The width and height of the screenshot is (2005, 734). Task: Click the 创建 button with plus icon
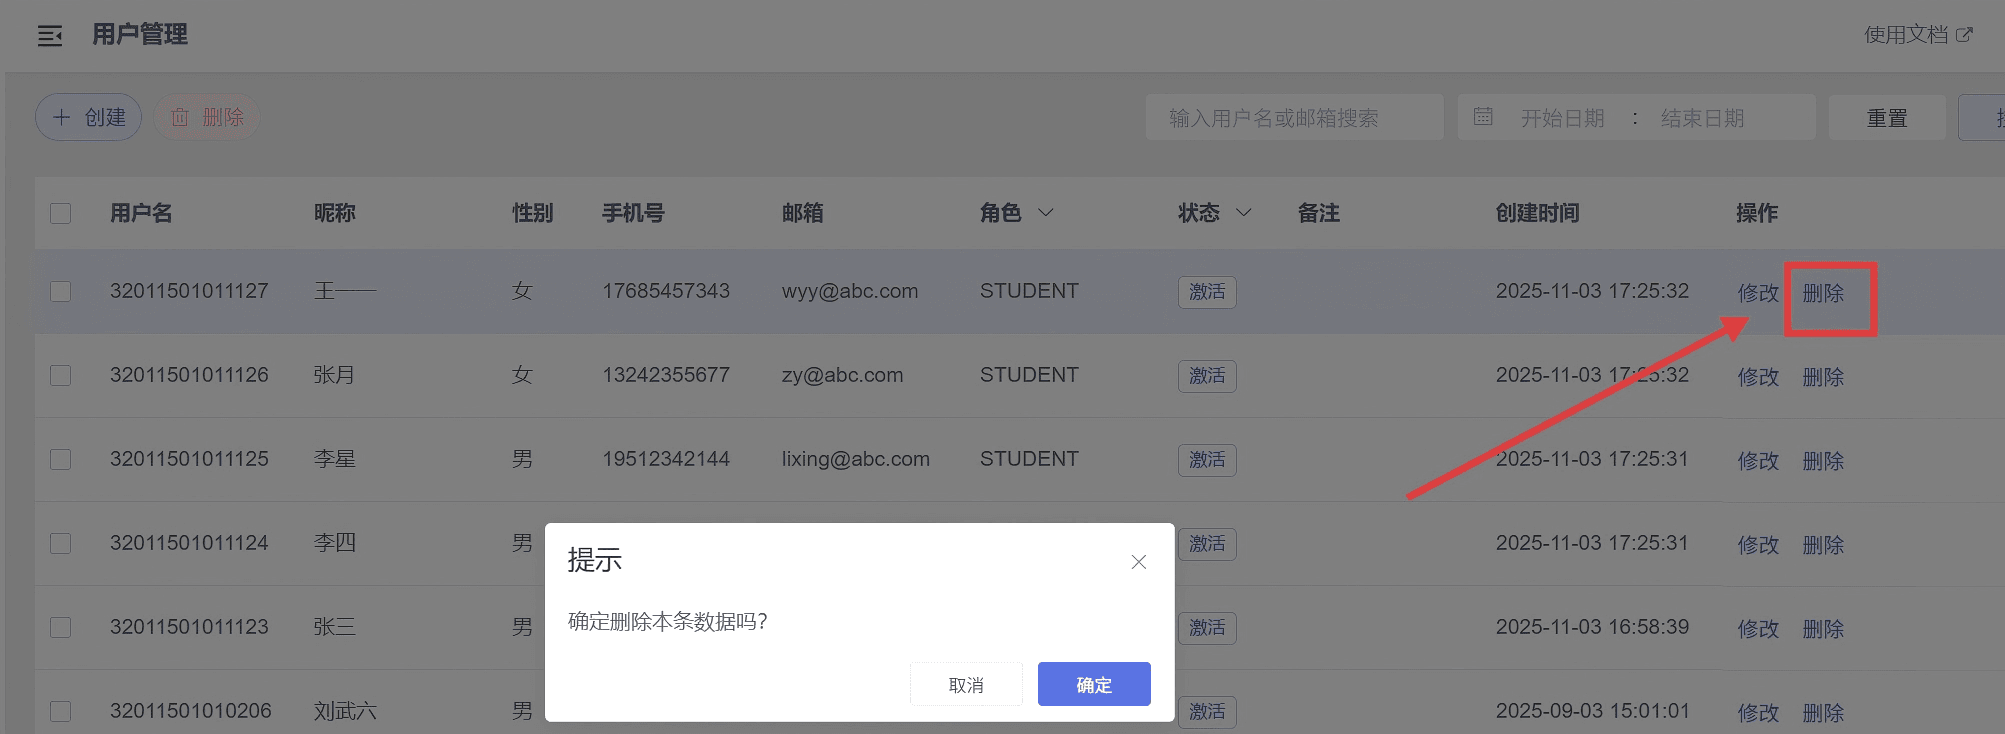point(89,117)
